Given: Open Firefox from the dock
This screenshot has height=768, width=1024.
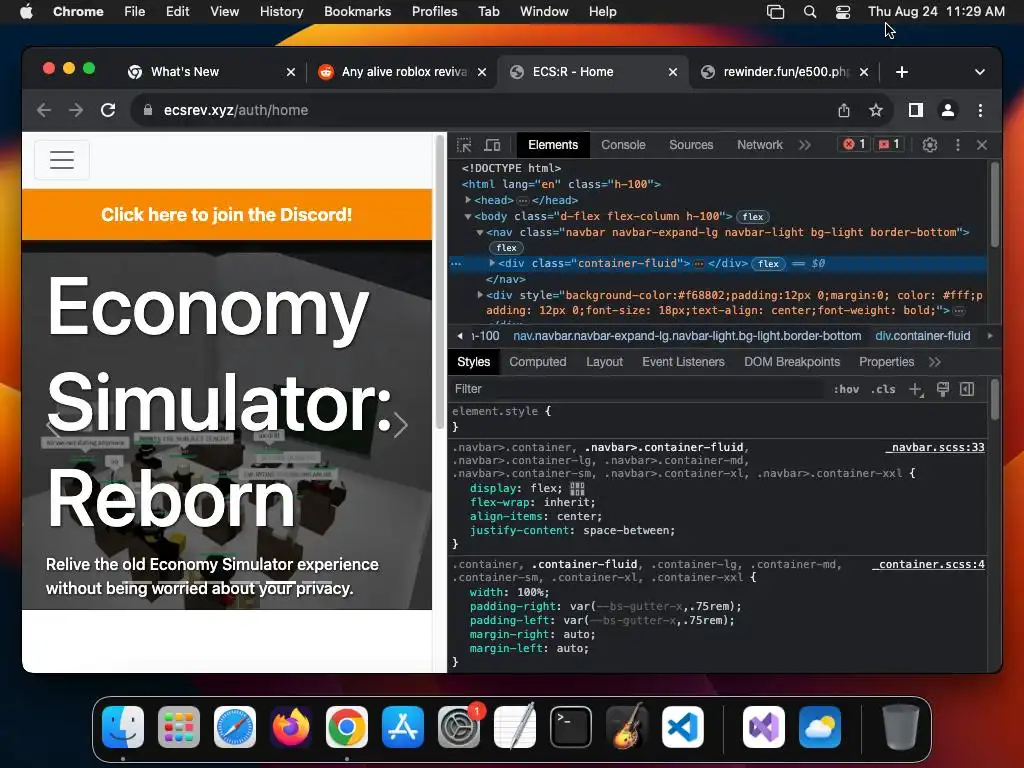Looking at the screenshot, I should tap(291, 727).
